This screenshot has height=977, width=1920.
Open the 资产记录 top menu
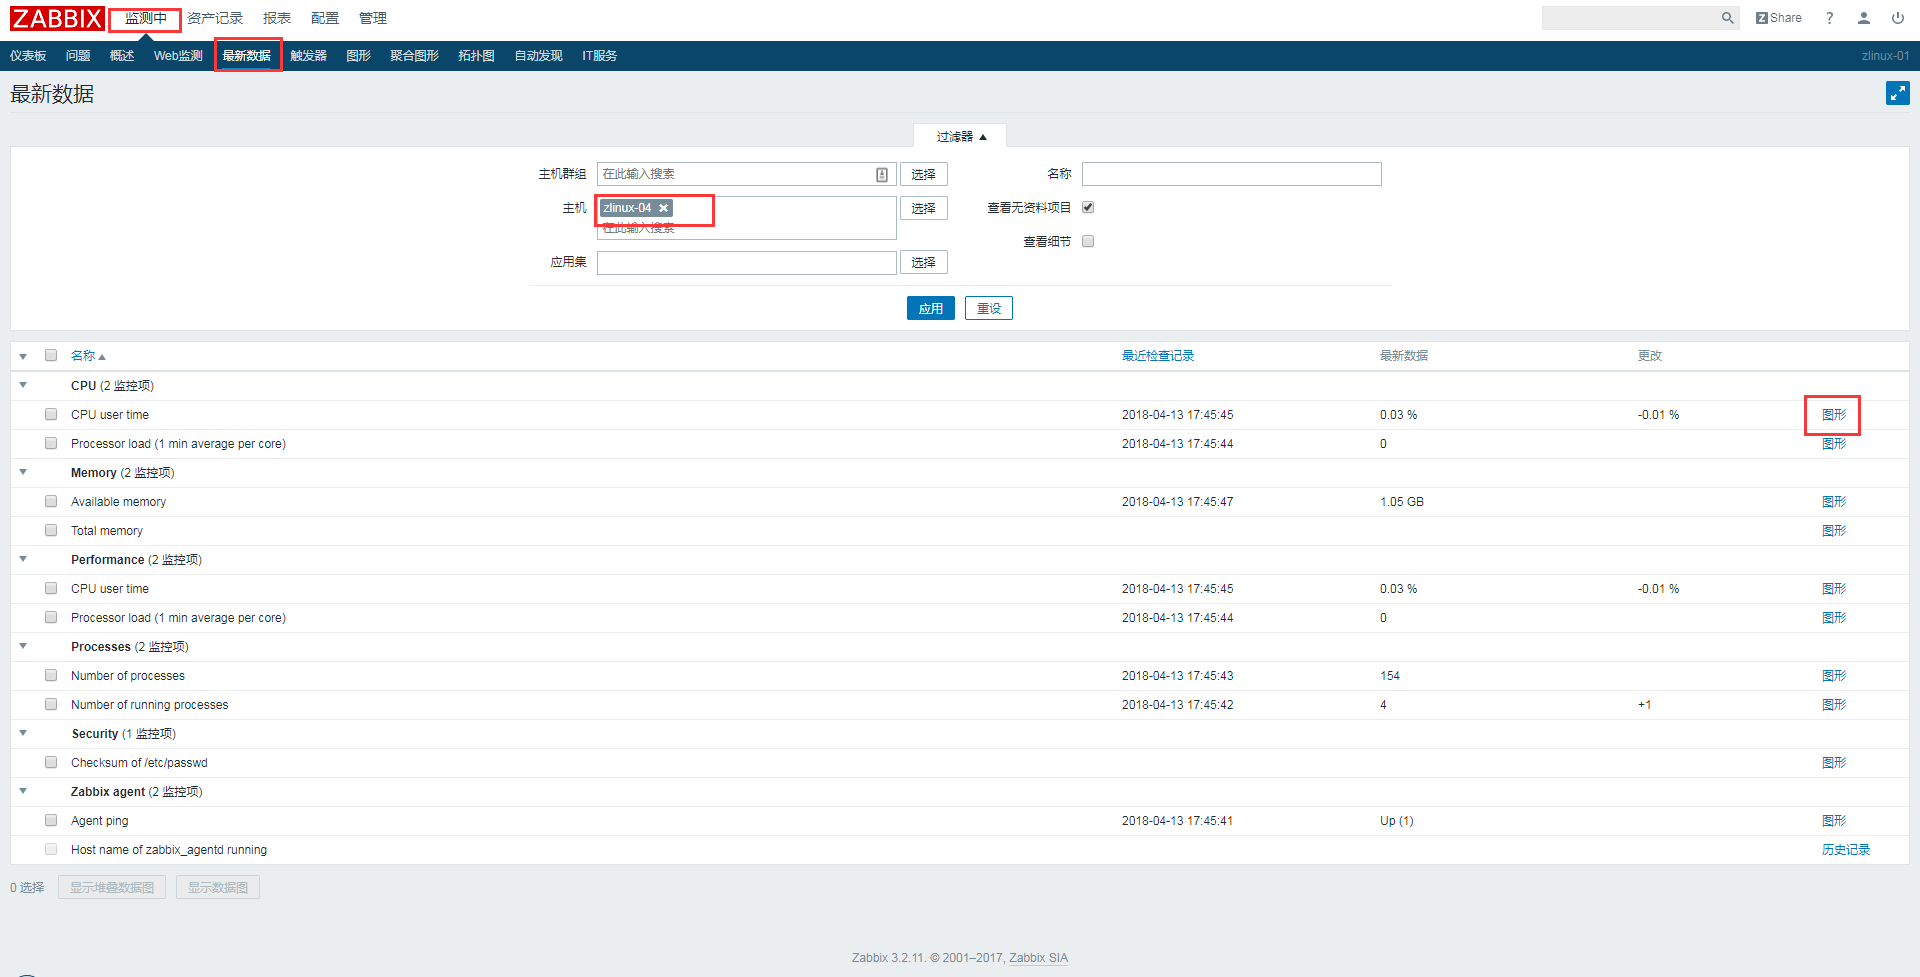[215, 18]
